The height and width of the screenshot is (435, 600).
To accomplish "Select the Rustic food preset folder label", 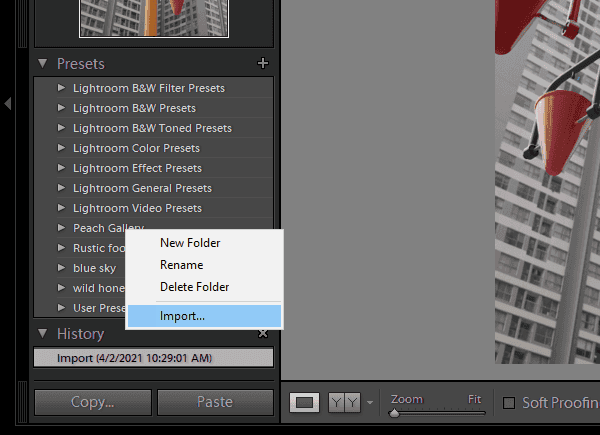I will tap(99, 248).
